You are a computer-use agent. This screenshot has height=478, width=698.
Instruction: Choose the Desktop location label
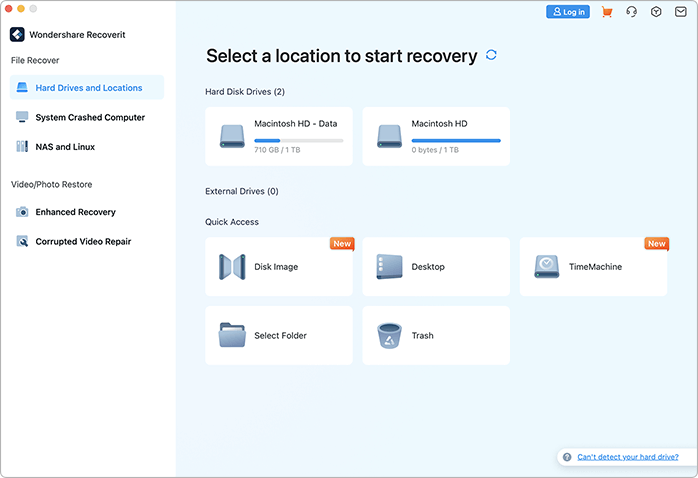(428, 267)
